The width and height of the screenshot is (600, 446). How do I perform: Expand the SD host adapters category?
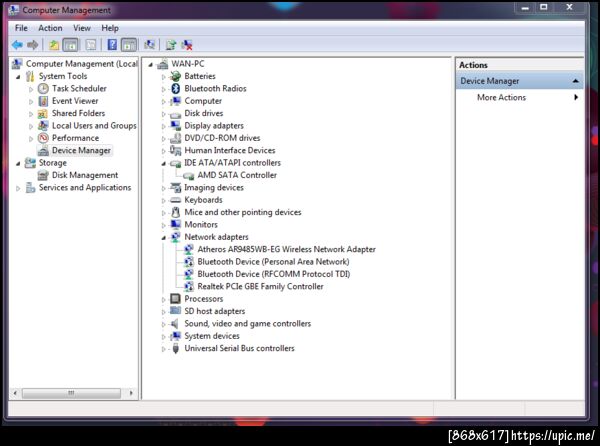(x=163, y=312)
